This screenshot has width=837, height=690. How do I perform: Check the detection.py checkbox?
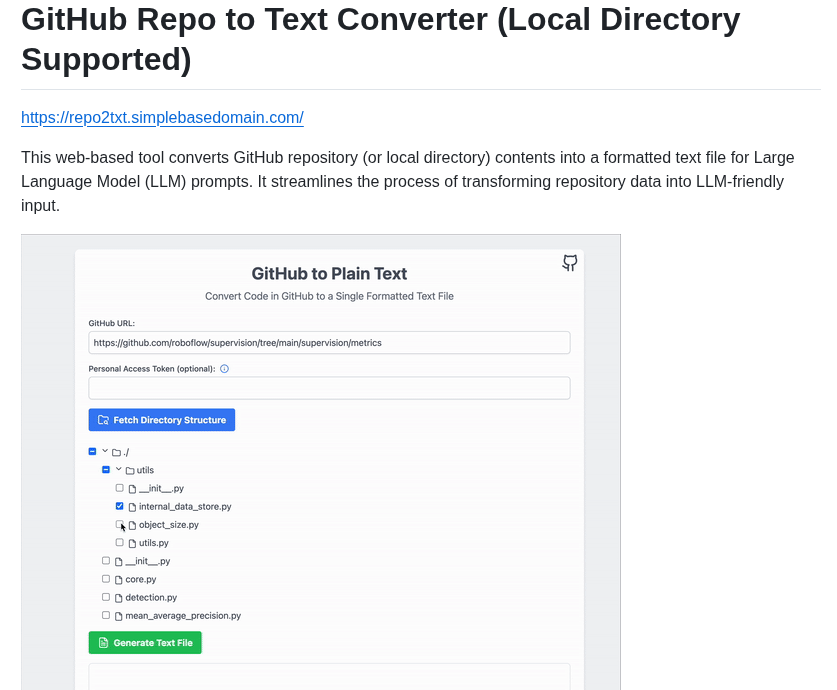tap(106, 597)
